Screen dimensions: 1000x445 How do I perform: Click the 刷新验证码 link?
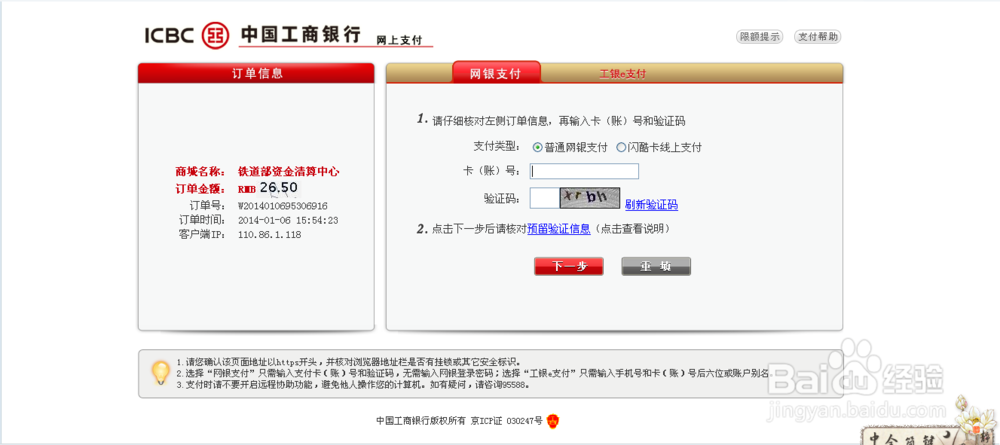(651, 205)
